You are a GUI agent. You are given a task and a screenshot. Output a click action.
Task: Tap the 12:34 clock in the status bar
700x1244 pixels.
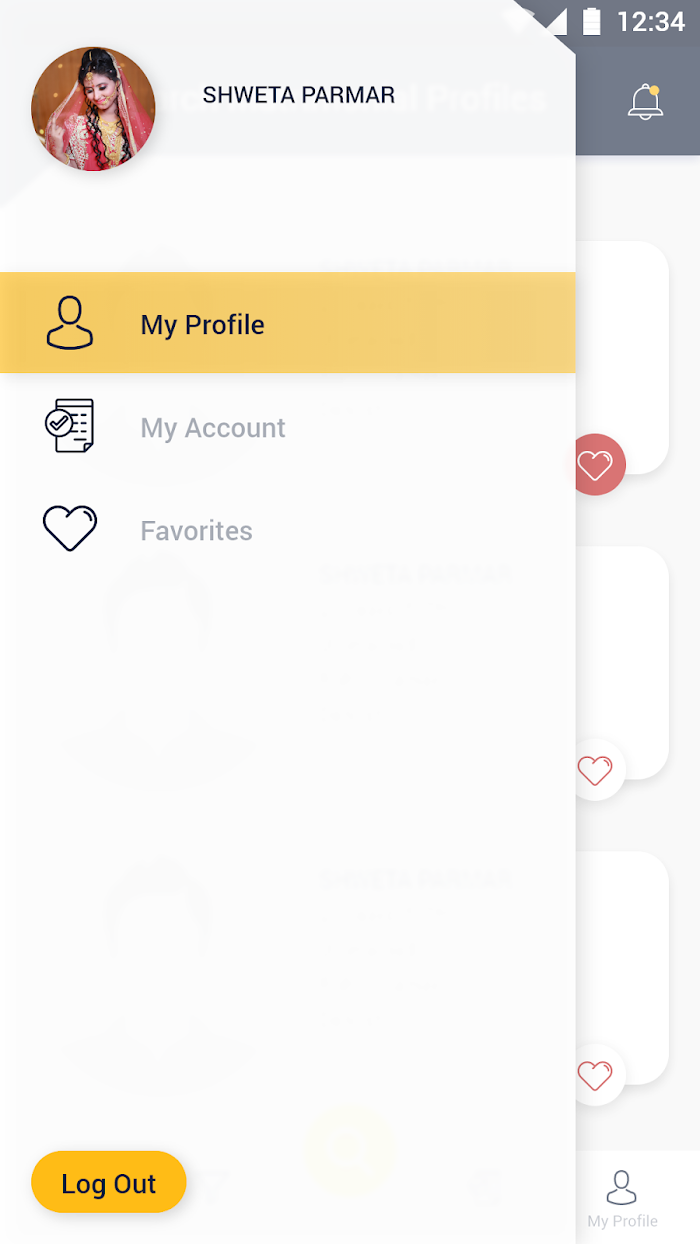pyautogui.click(x=651, y=21)
